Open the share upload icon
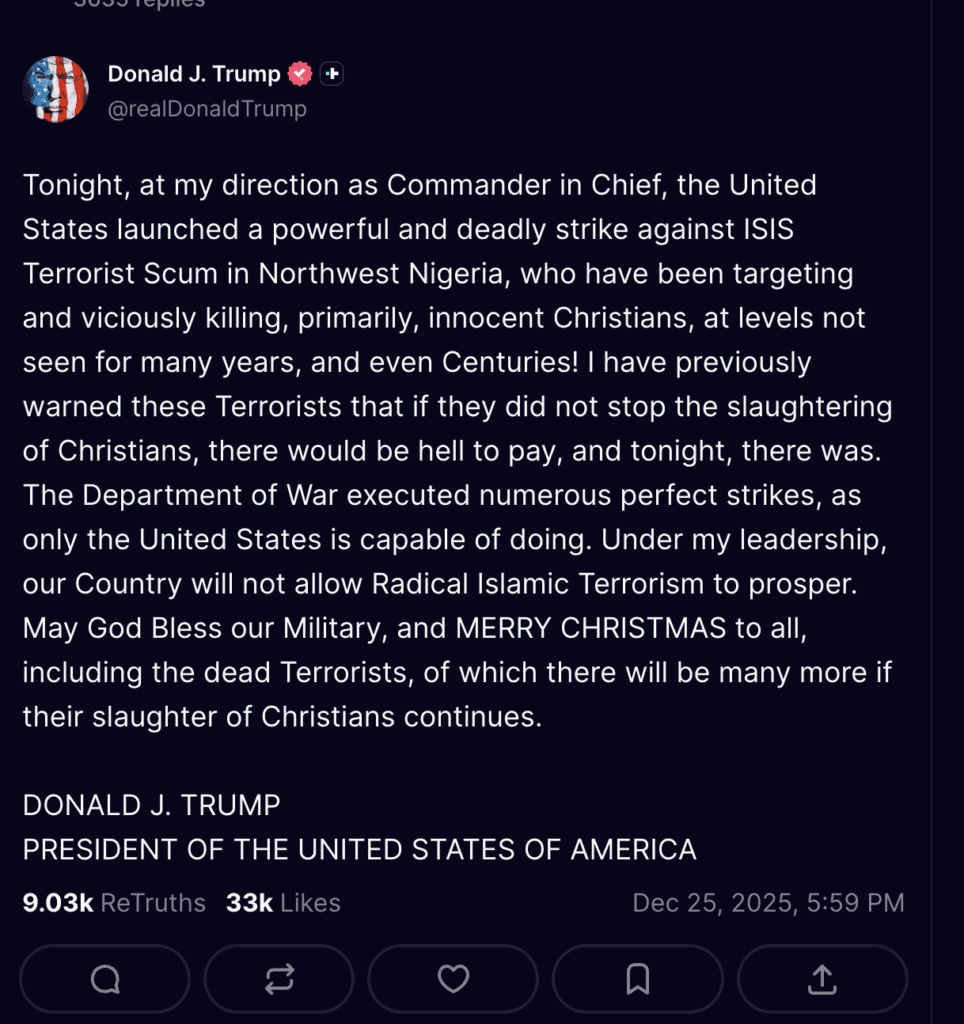Viewport: 964px width, 1024px height. tap(822, 979)
